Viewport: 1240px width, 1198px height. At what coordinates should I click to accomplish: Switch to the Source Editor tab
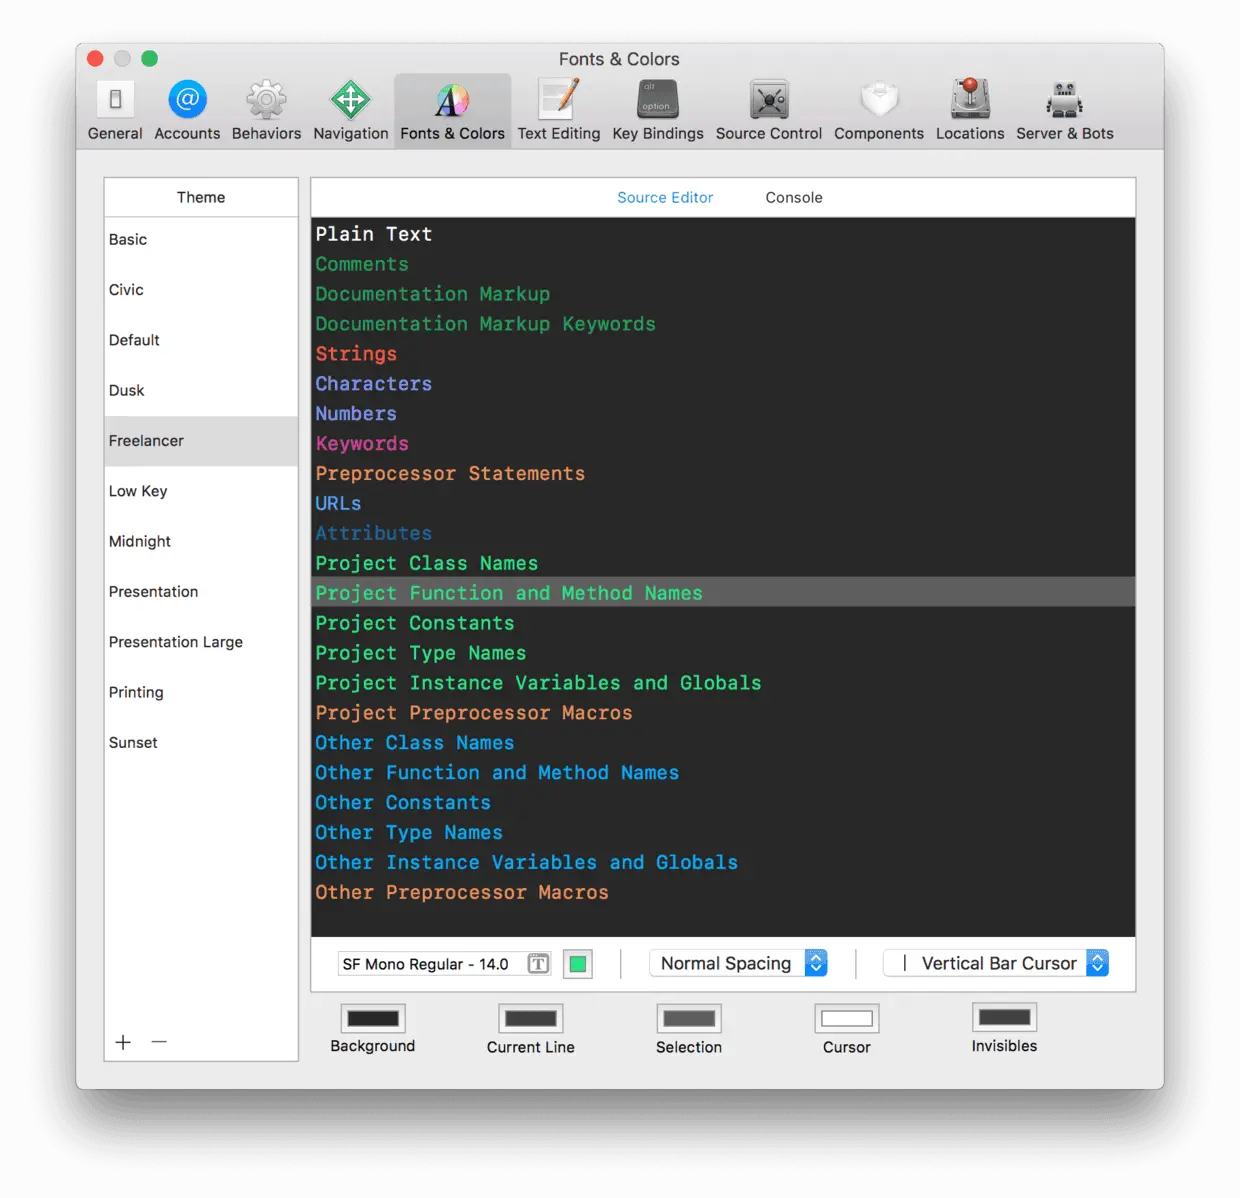pyautogui.click(x=664, y=197)
